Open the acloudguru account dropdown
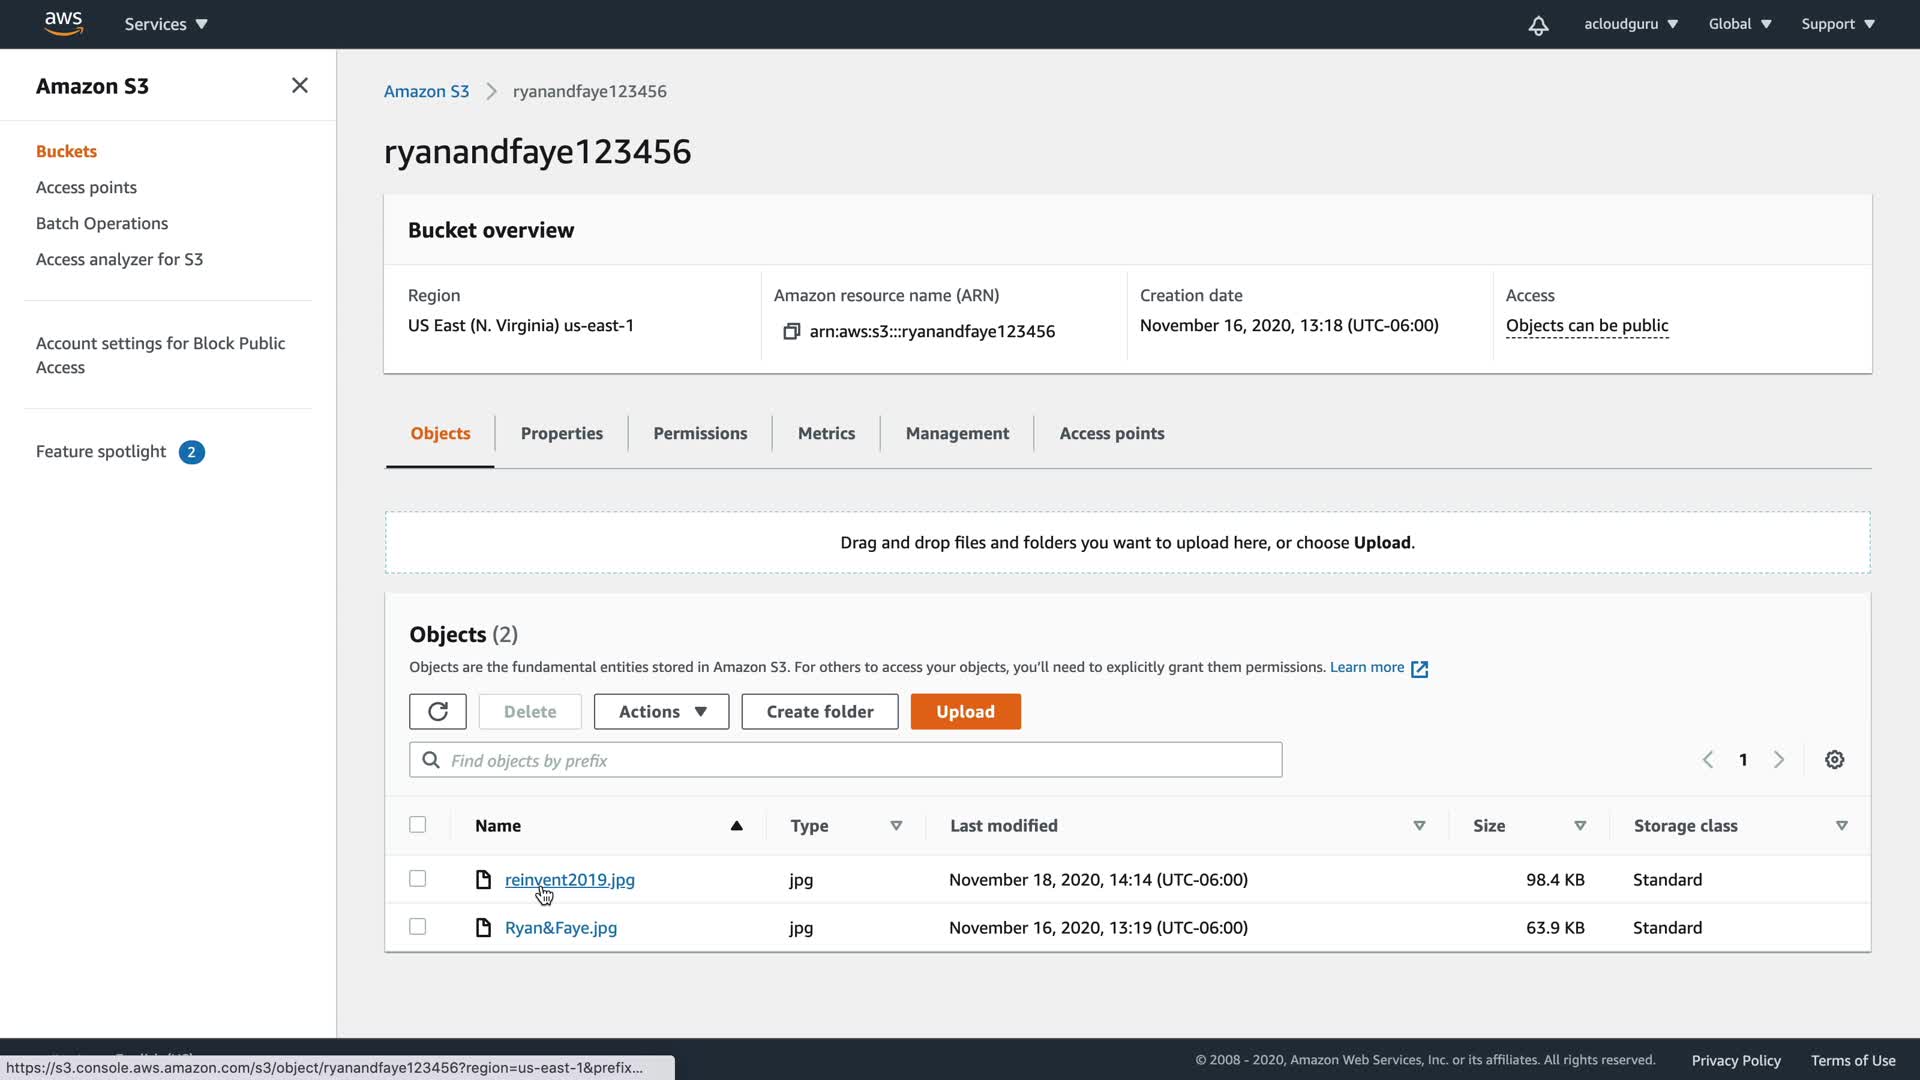The width and height of the screenshot is (1920, 1080). click(1630, 24)
